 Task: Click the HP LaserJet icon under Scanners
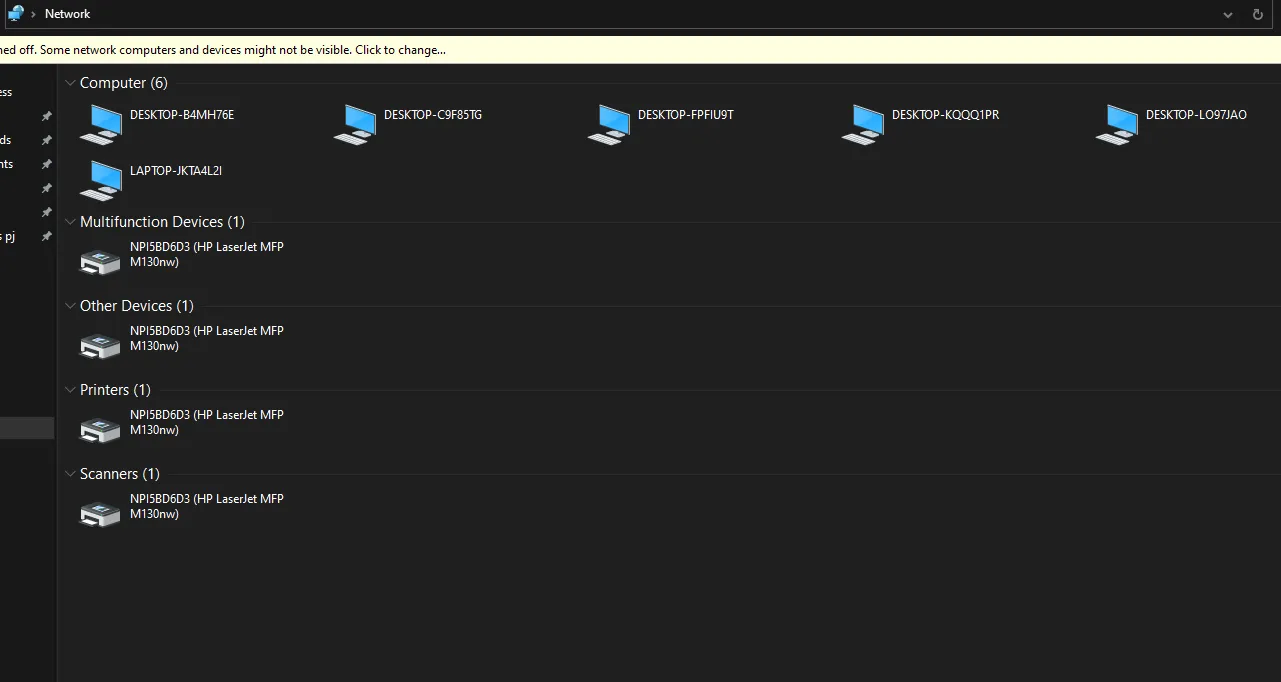(x=100, y=513)
